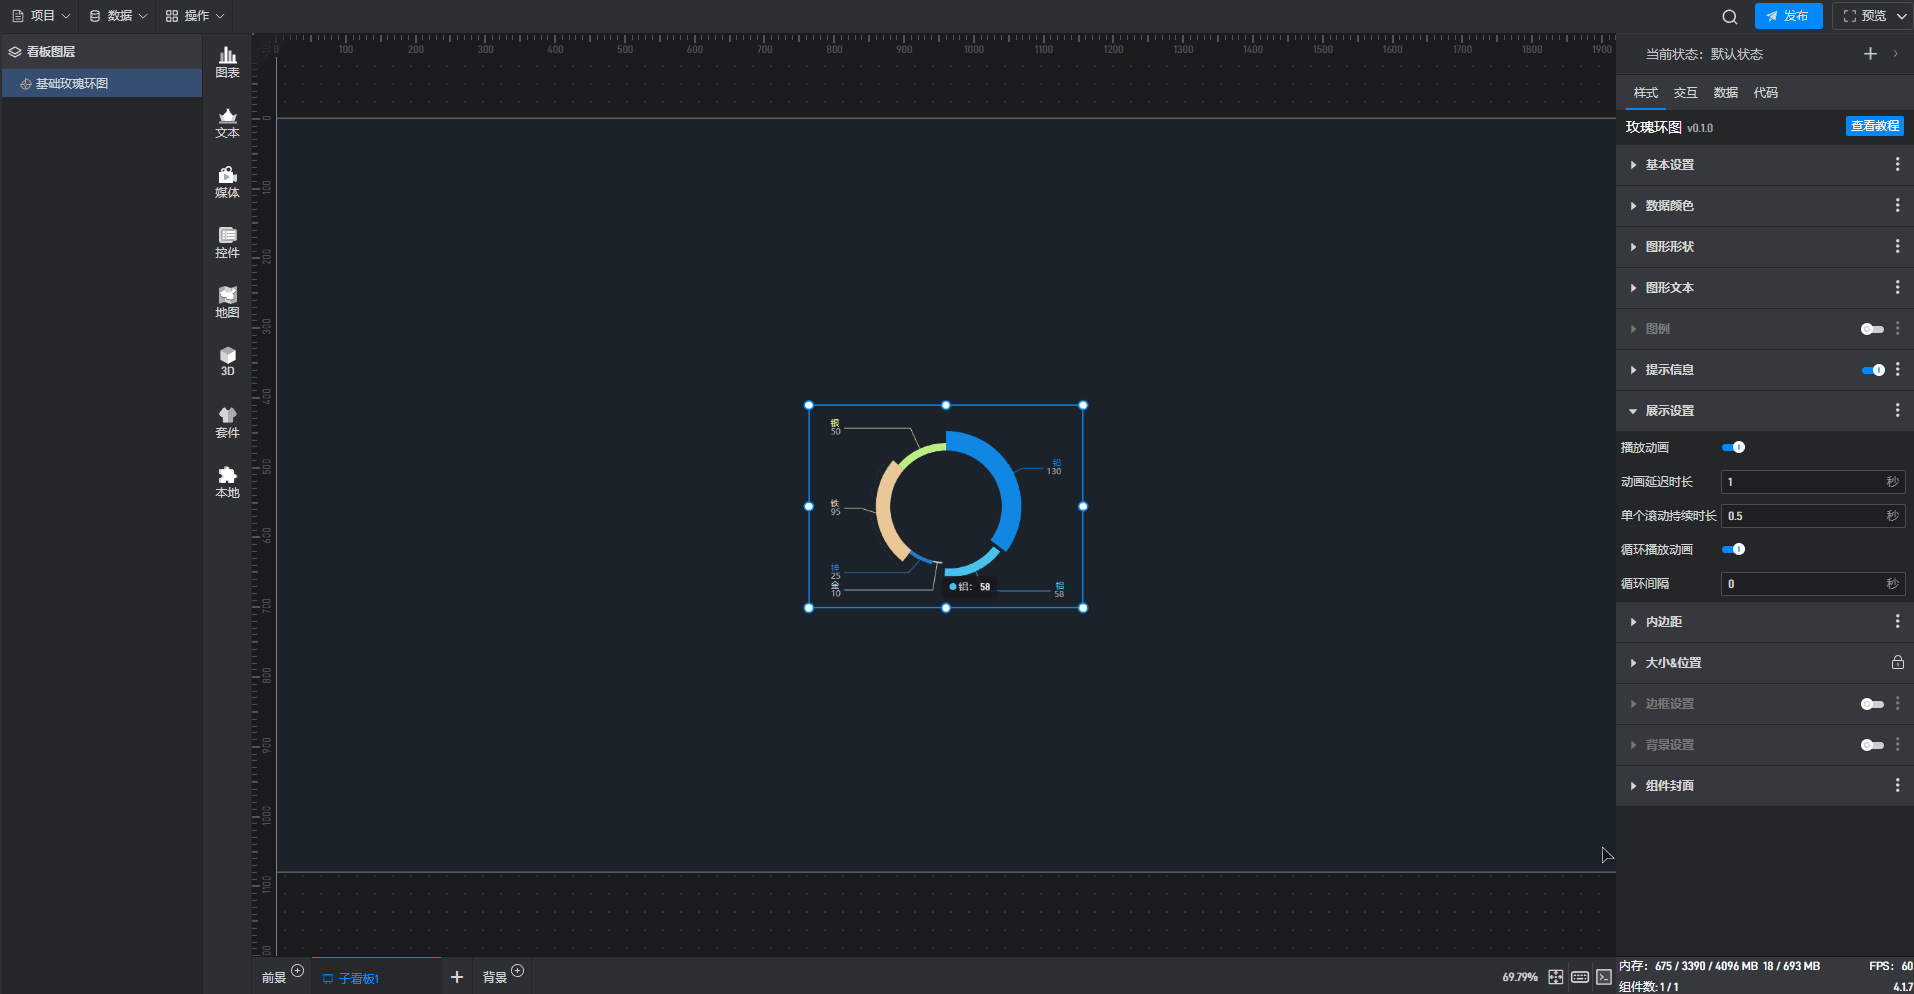Click the 动画延迟时长 input field
1914x994 pixels.
1802,482
